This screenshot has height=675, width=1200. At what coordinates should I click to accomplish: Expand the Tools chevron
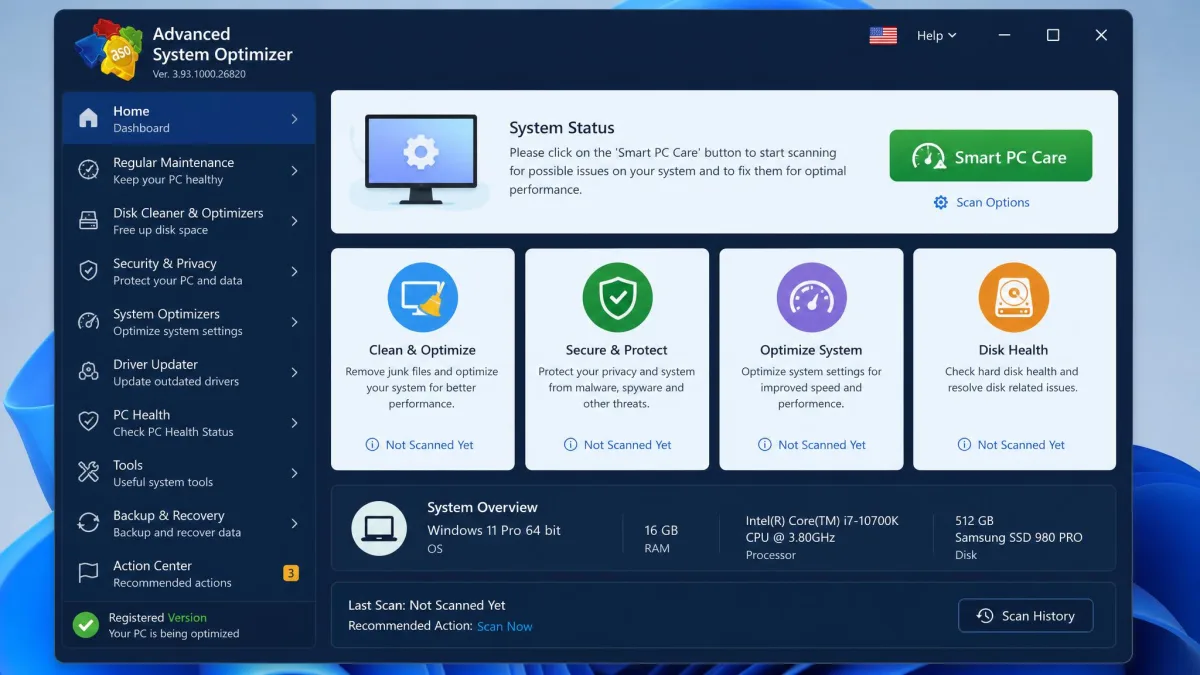pos(294,472)
